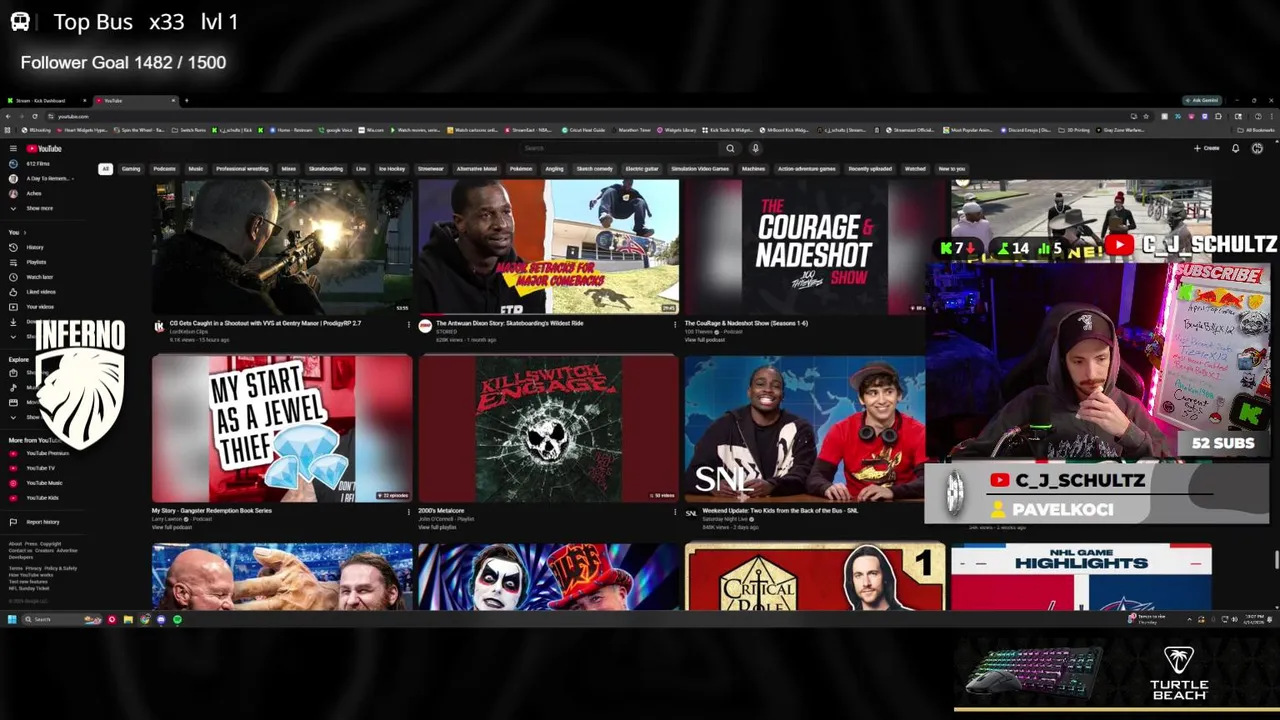Viewport: 1280px width, 720px height.
Task: Select the Recently uploaded filter chip
Action: (x=870, y=168)
